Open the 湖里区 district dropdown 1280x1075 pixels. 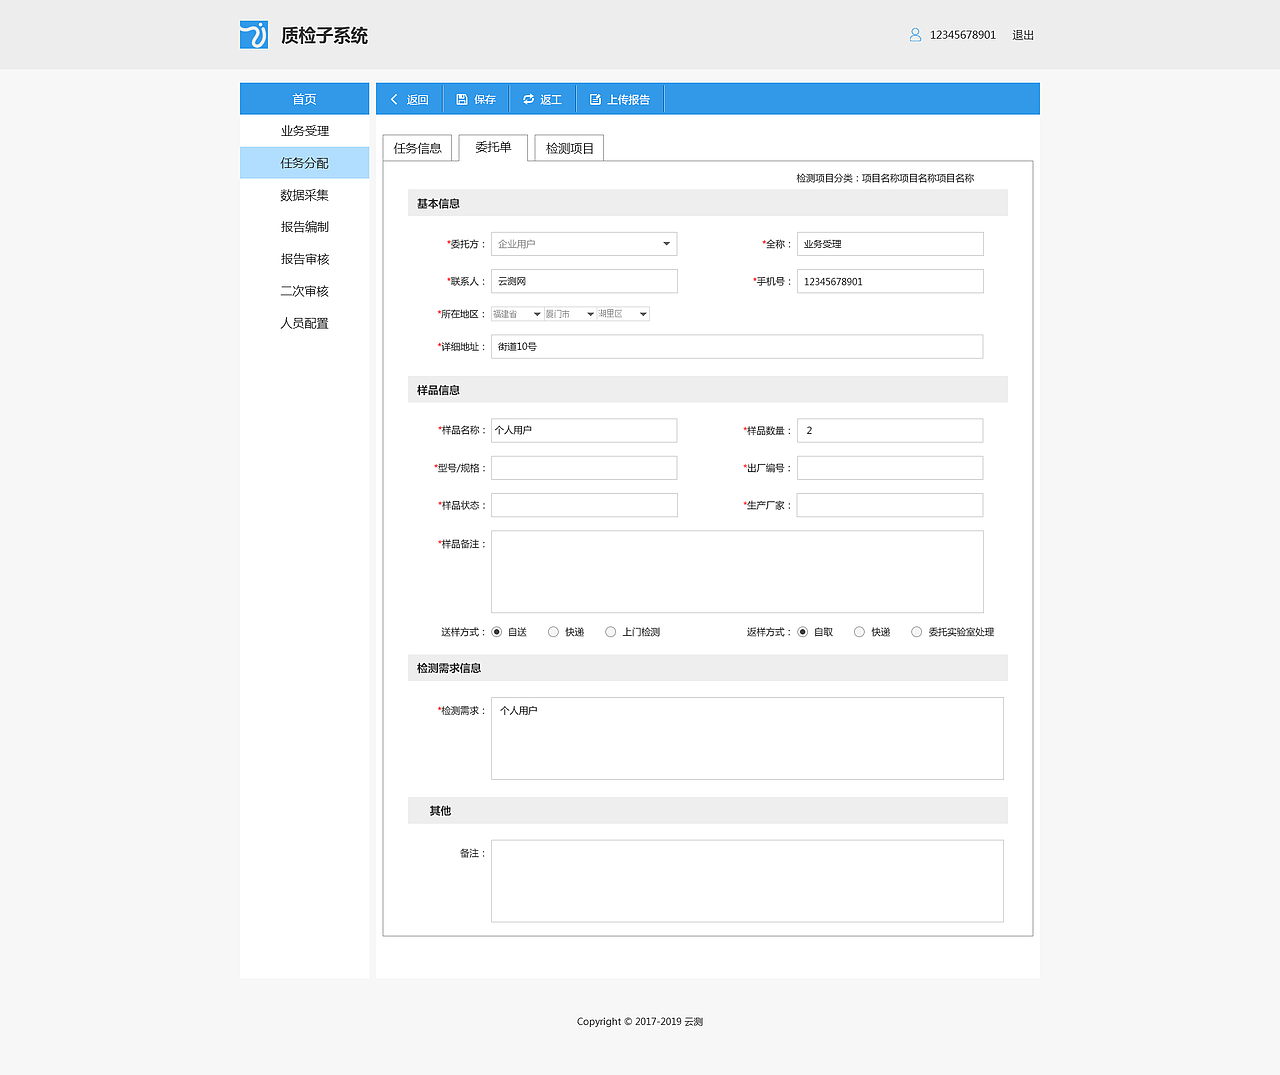click(623, 314)
